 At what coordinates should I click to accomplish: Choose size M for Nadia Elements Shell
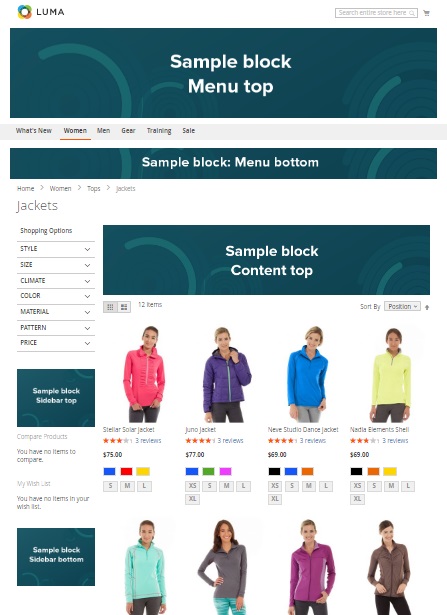pos(391,486)
